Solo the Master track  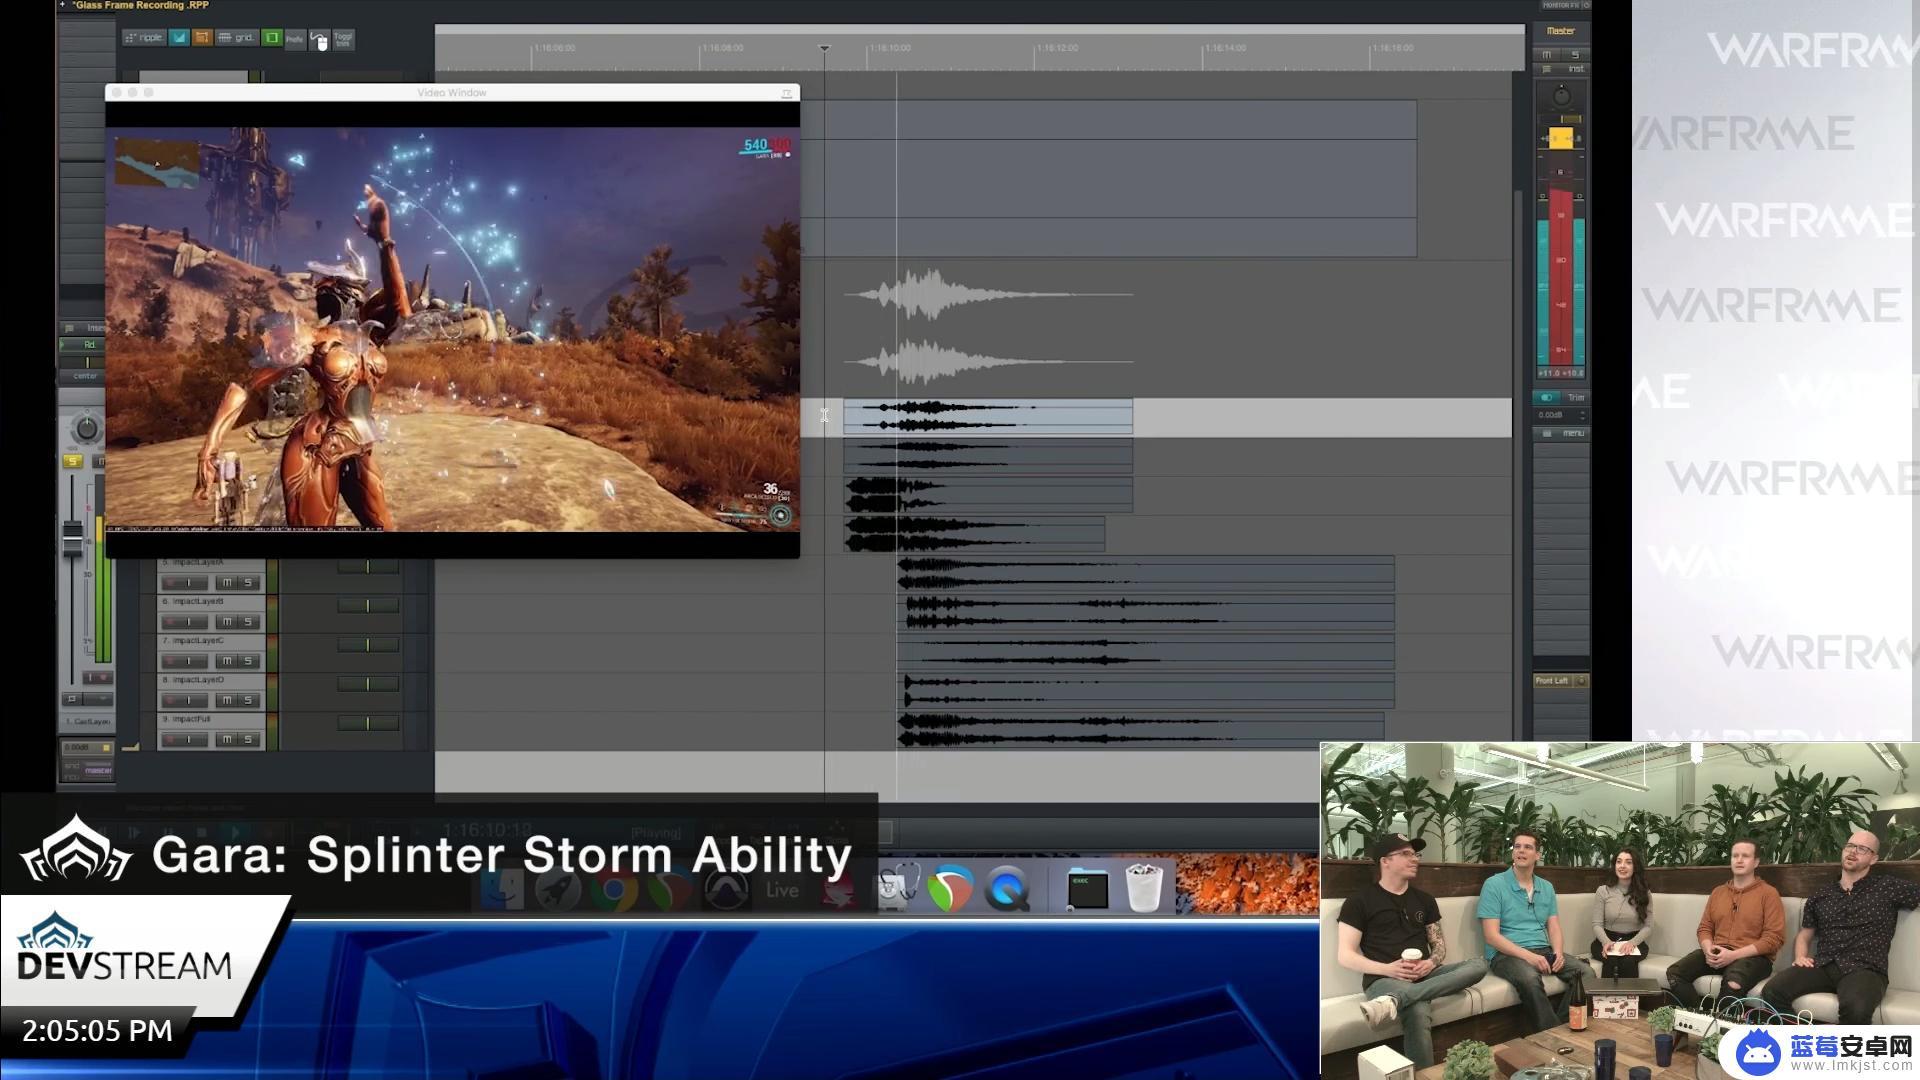(x=1575, y=55)
